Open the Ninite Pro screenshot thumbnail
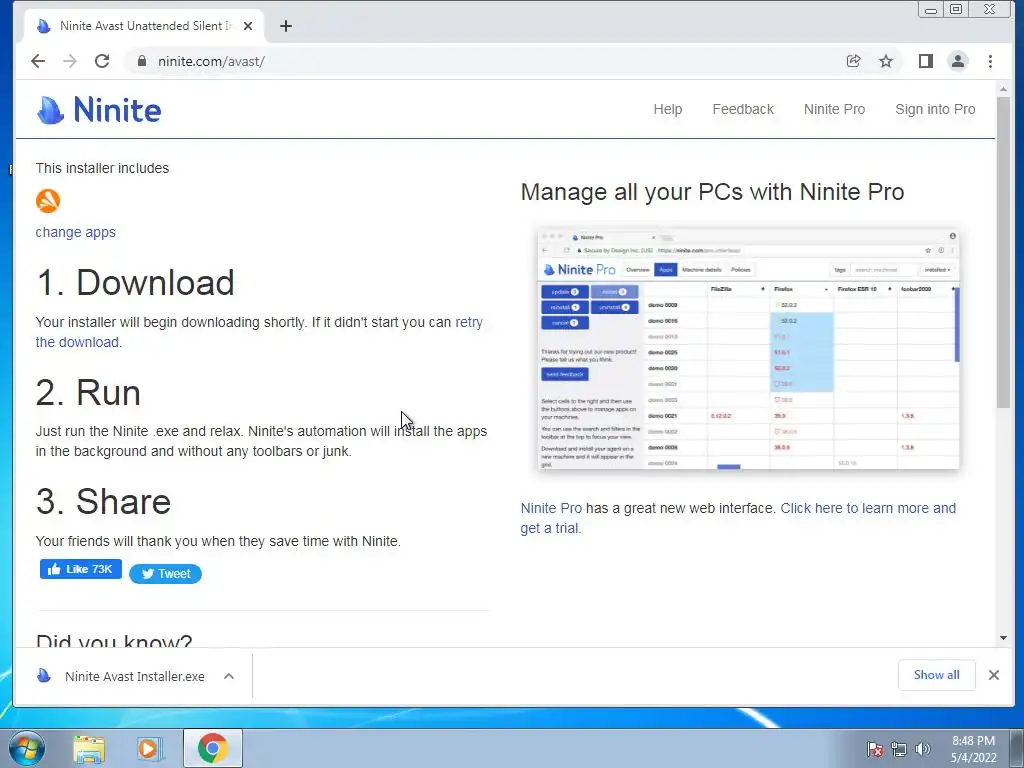 point(748,349)
